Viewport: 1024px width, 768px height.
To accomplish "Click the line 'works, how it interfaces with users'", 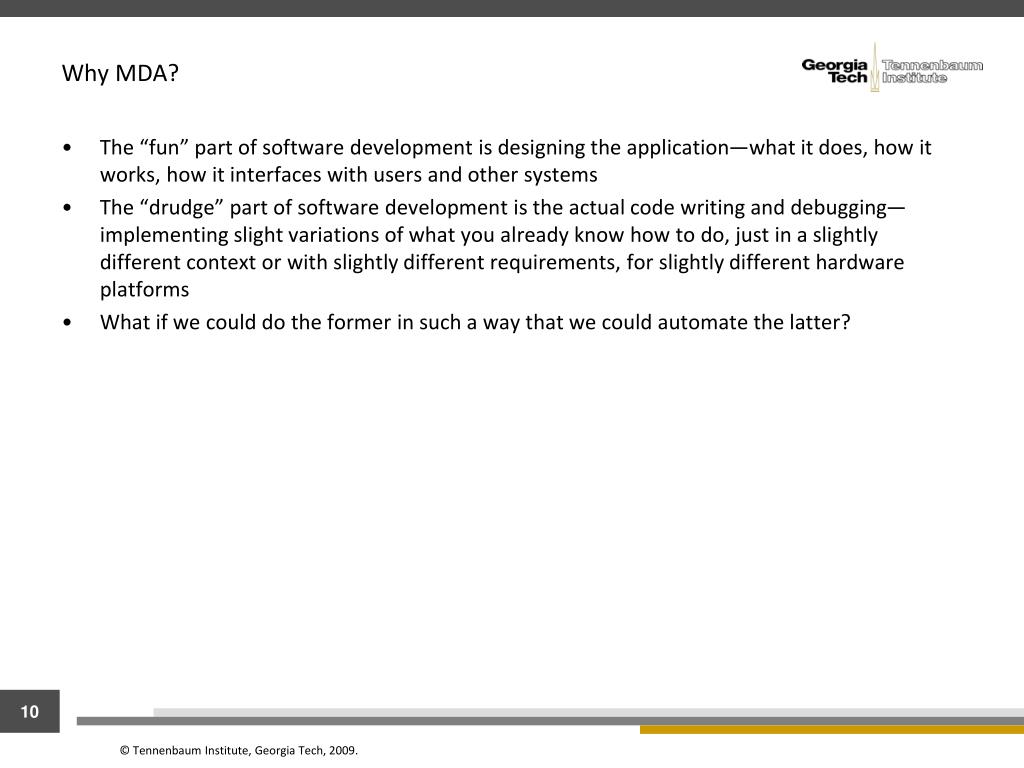I will [348, 175].
